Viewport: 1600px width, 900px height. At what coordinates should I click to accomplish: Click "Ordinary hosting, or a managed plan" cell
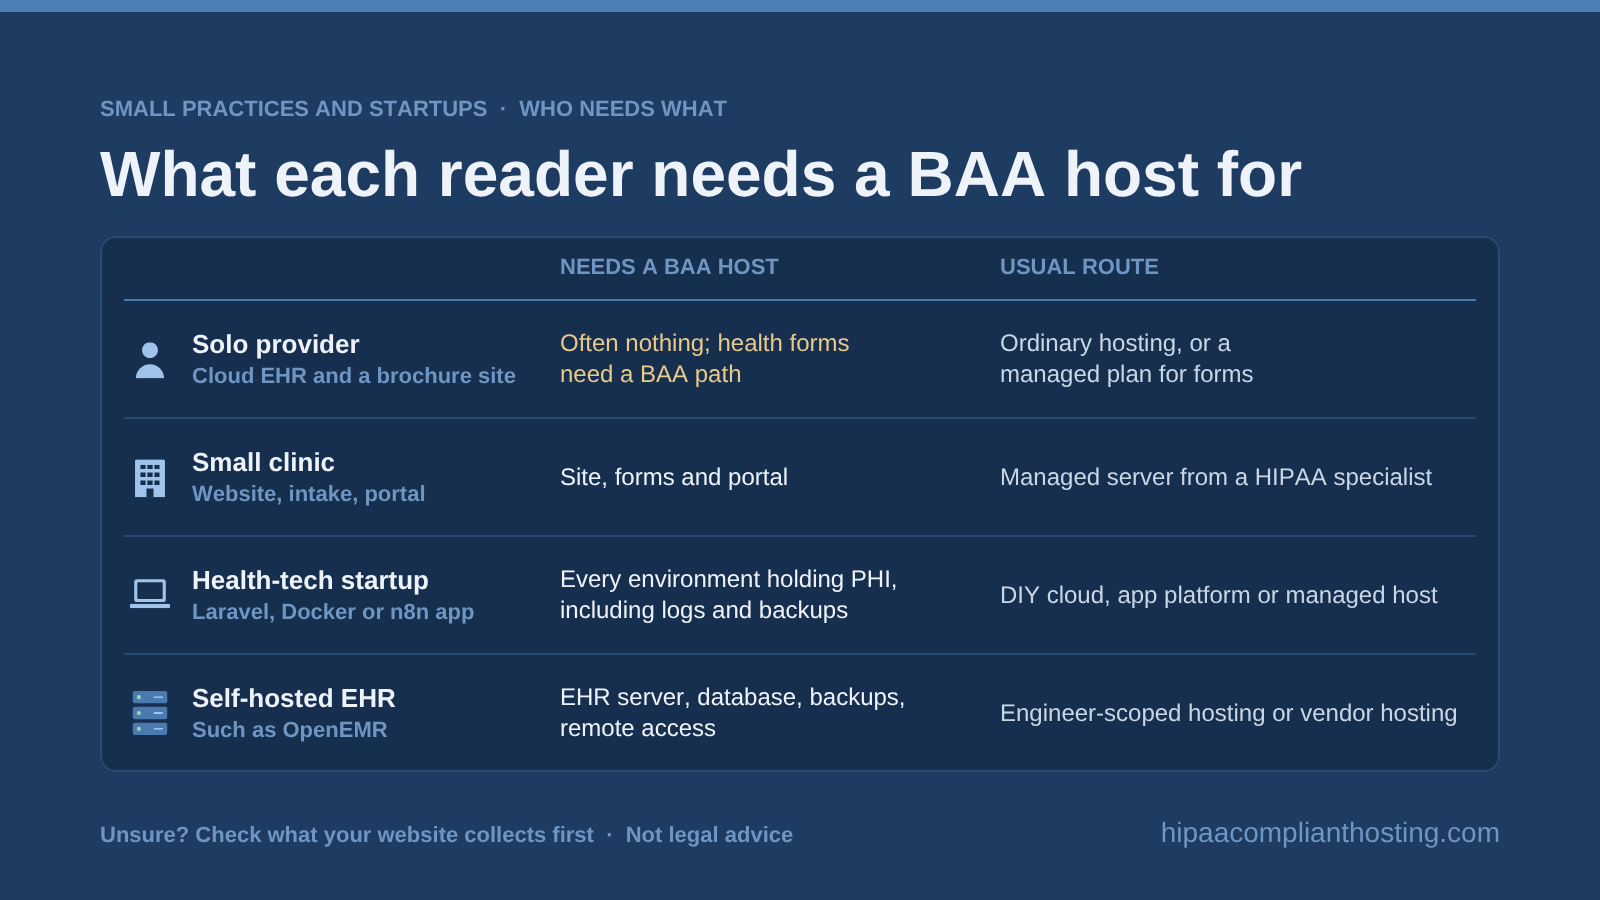1127,358
